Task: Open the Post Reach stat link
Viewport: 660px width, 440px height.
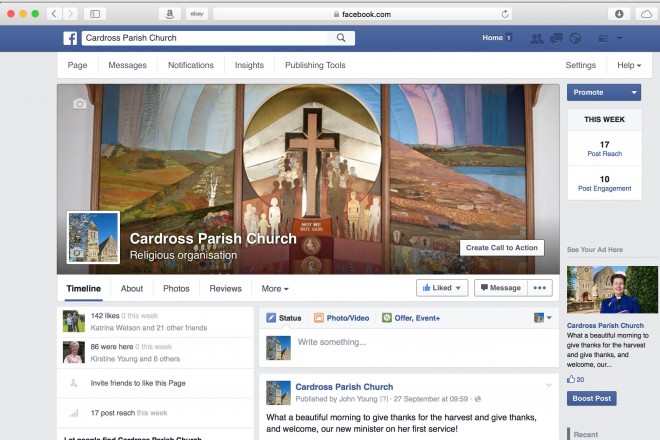Action: [604, 154]
